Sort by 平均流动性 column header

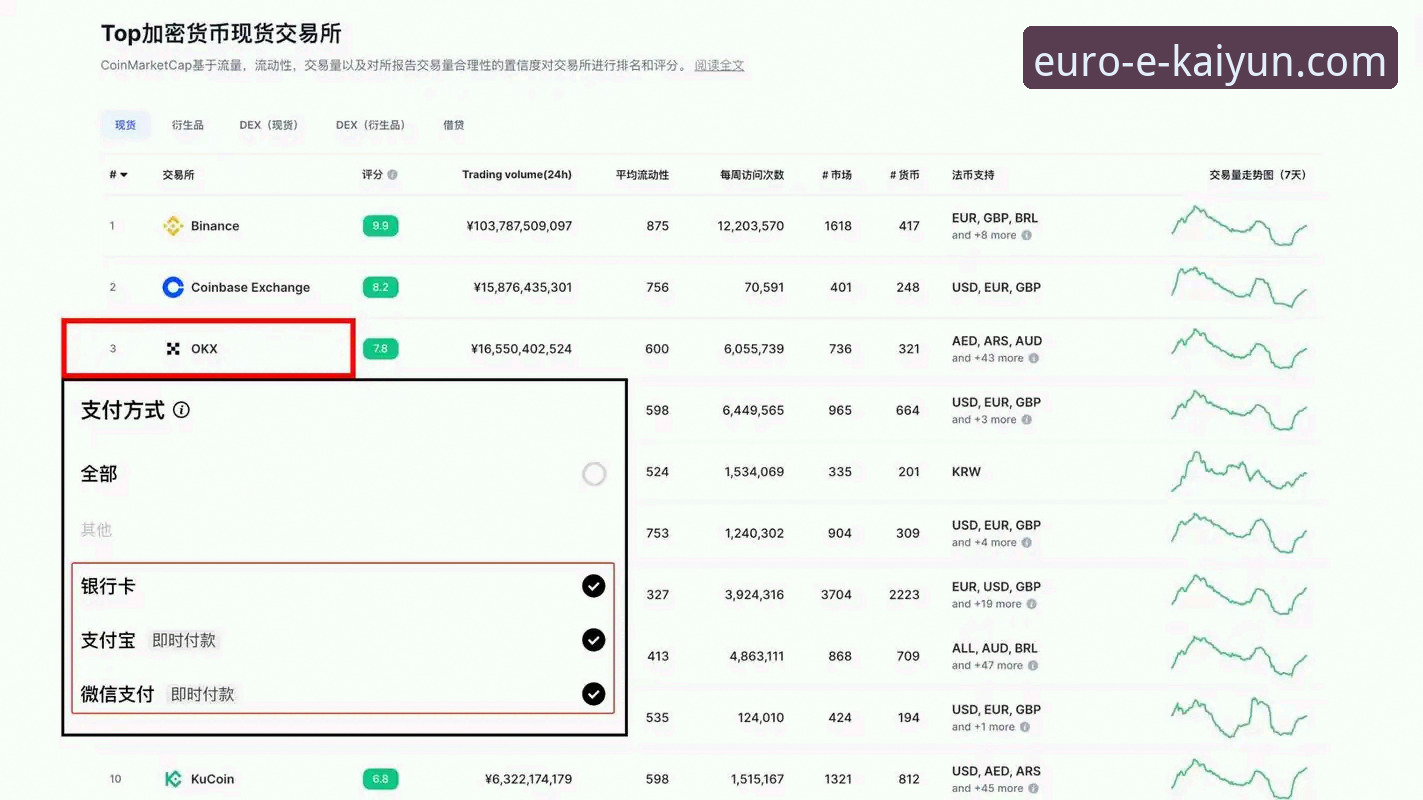[x=642, y=175]
